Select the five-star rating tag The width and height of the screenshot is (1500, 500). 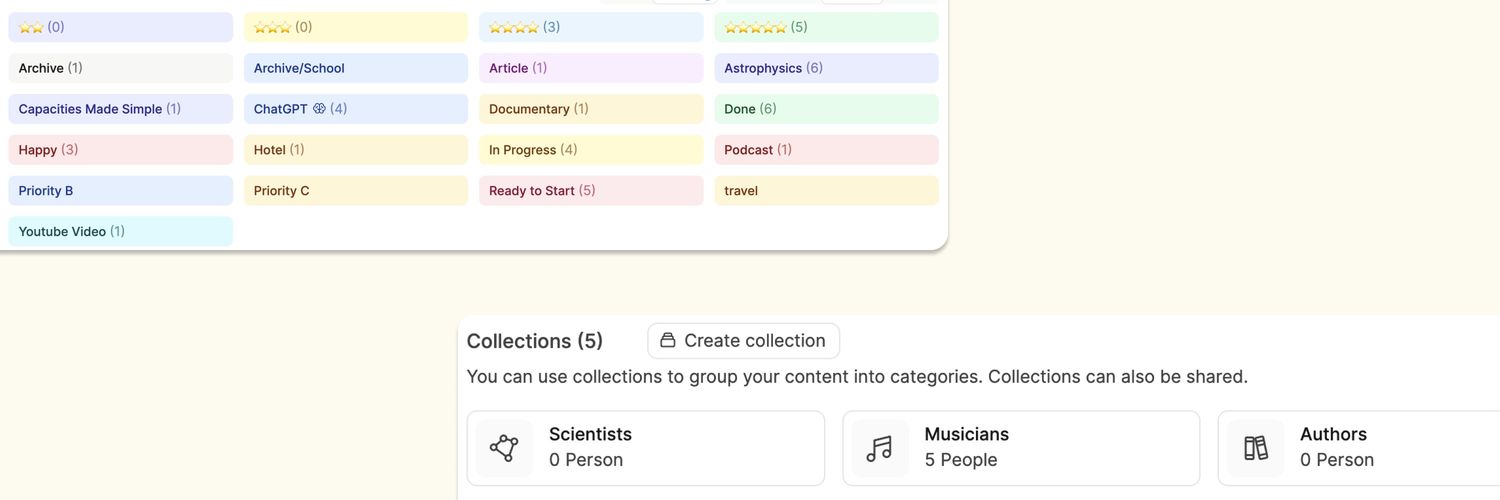(x=826, y=27)
